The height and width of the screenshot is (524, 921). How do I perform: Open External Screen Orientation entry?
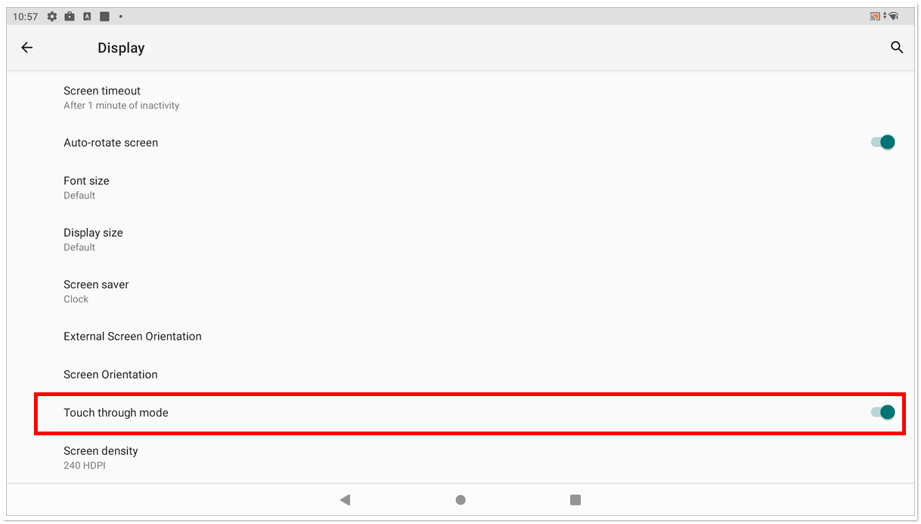pyautogui.click(x=460, y=336)
